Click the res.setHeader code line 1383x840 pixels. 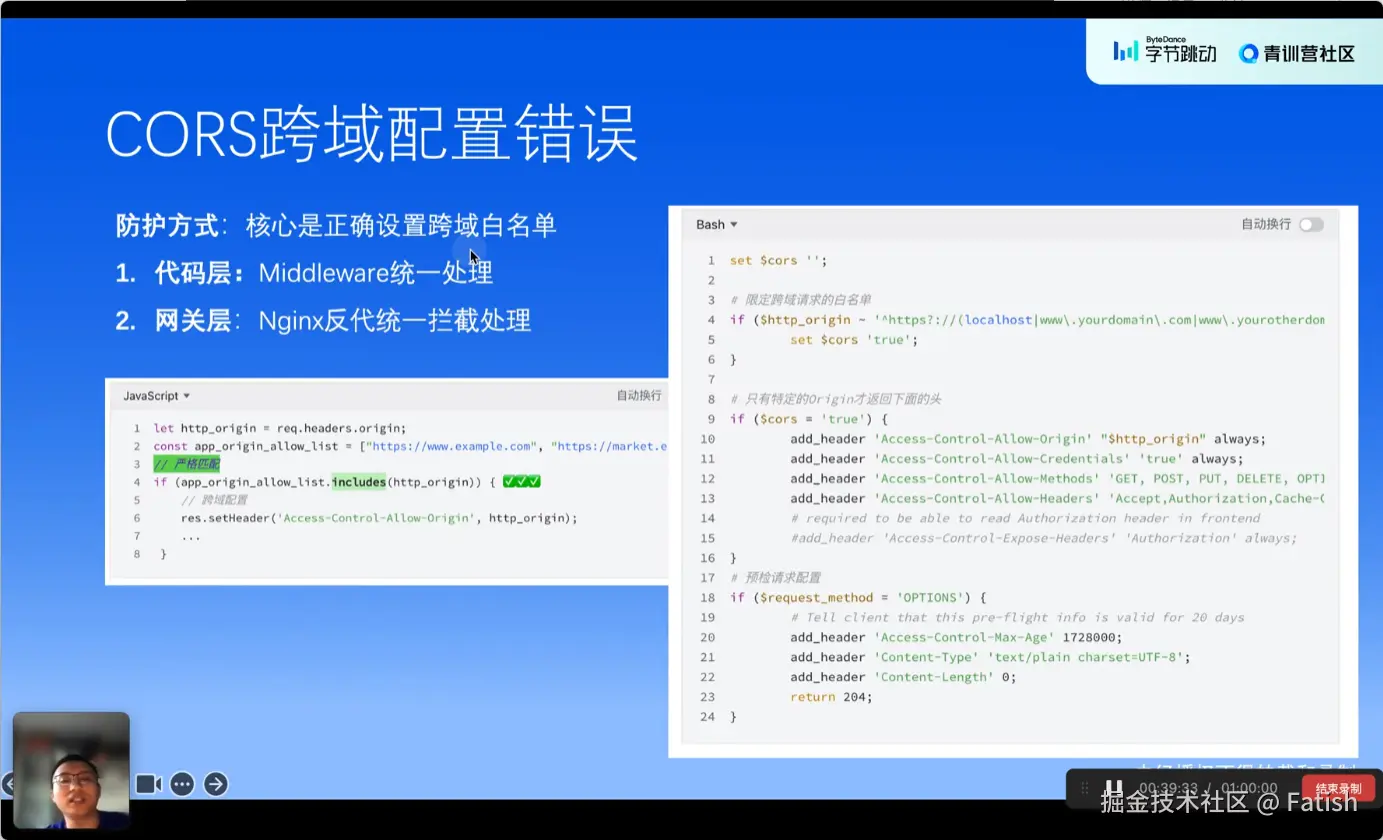tap(379, 518)
